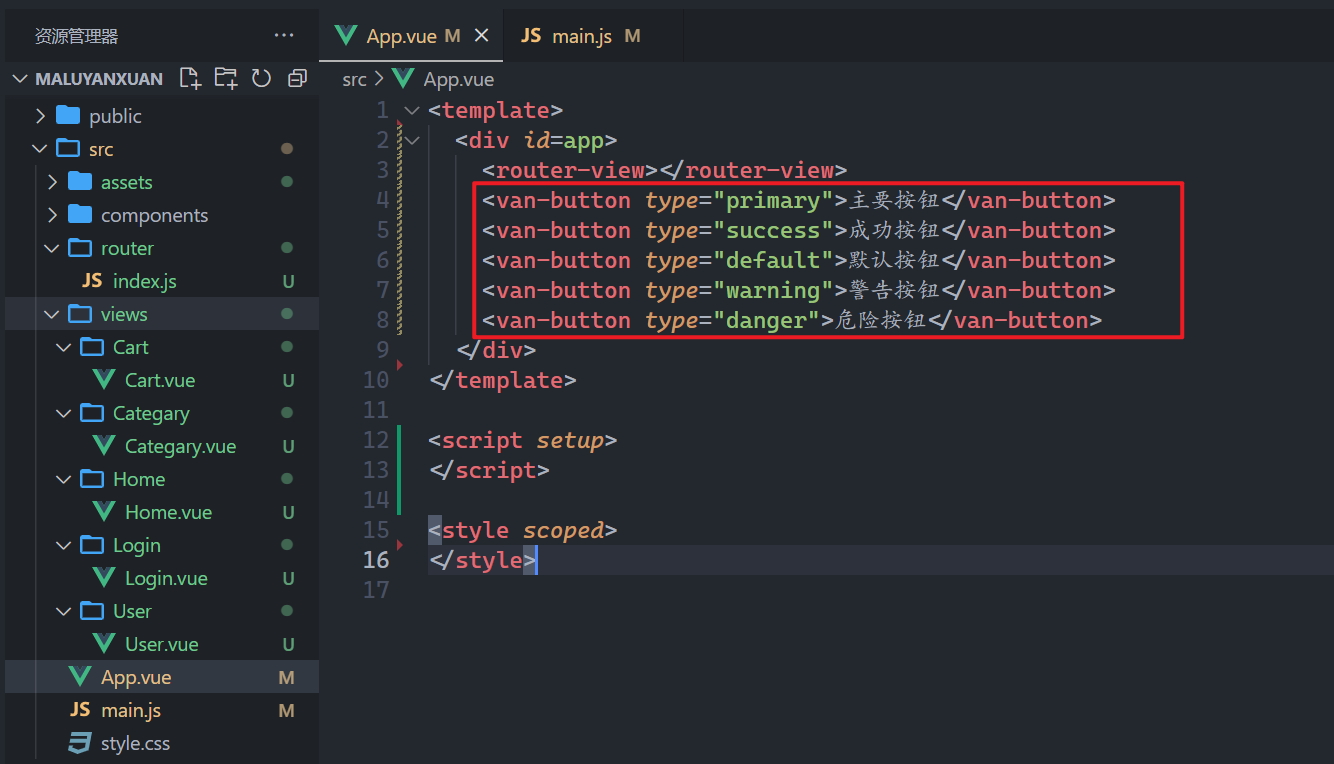This screenshot has width=1334, height=764.
Task: Select the App.vue editor tab
Action: click(412, 35)
